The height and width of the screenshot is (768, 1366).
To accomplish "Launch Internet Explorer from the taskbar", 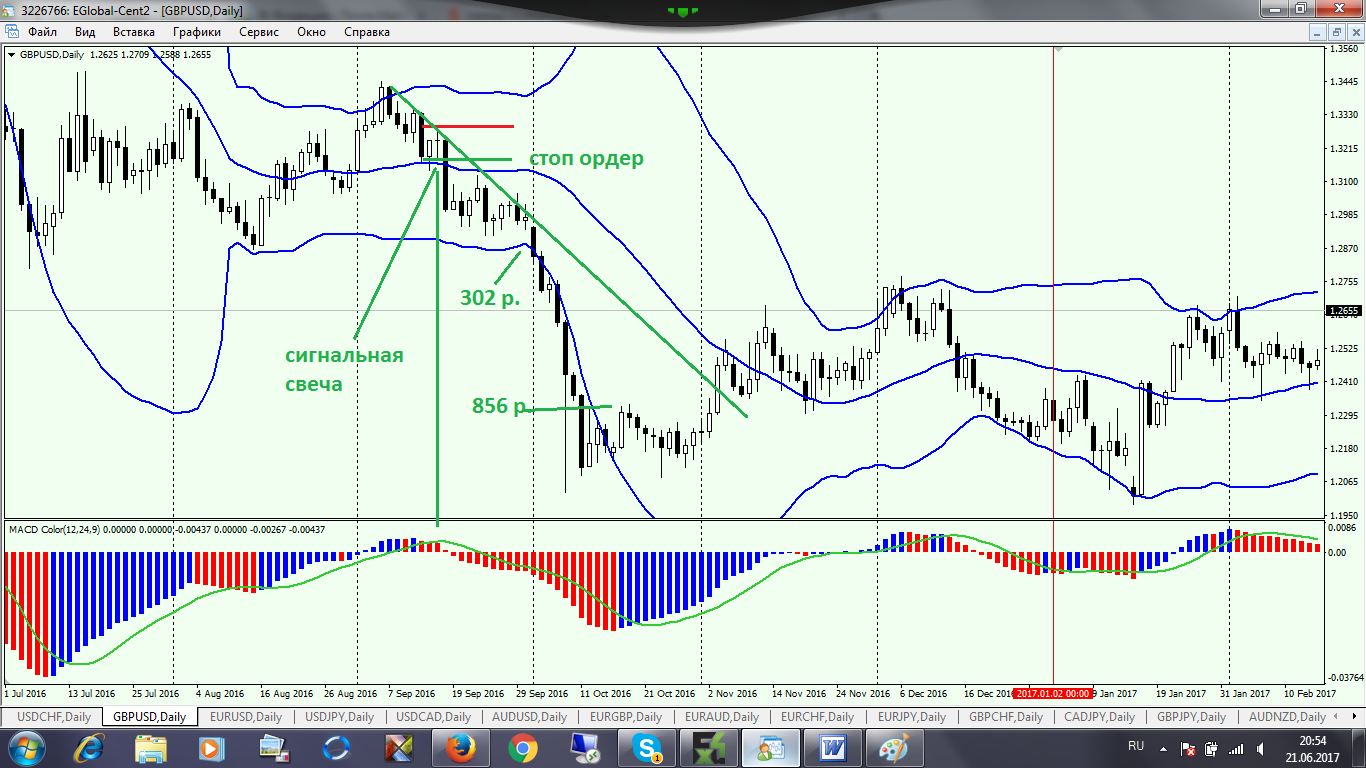I will pos(89,747).
